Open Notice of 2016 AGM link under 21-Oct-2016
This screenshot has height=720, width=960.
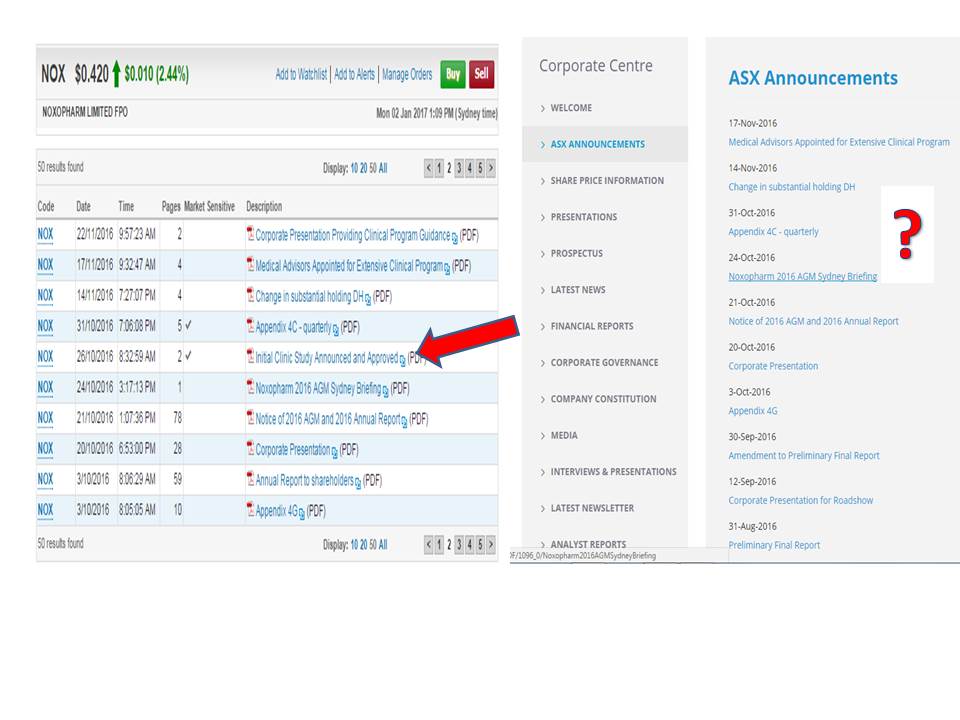click(x=813, y=321)
